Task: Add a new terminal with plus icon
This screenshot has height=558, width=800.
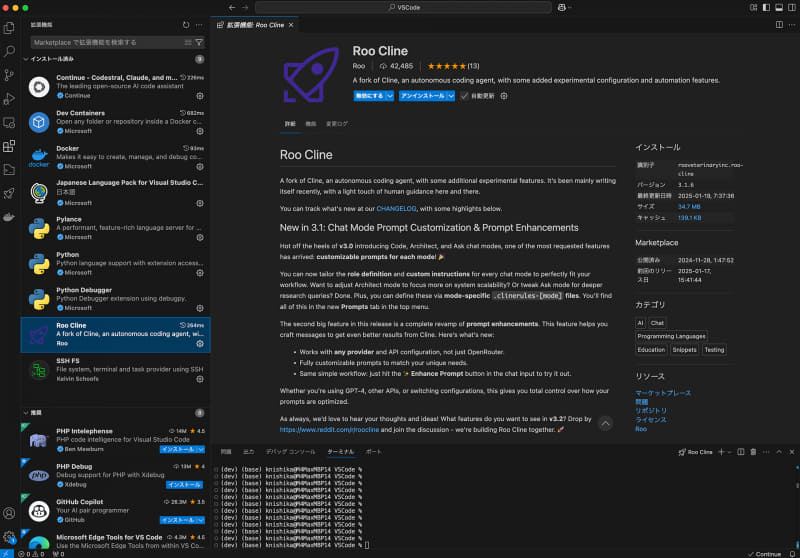Action: coord(721,452)
